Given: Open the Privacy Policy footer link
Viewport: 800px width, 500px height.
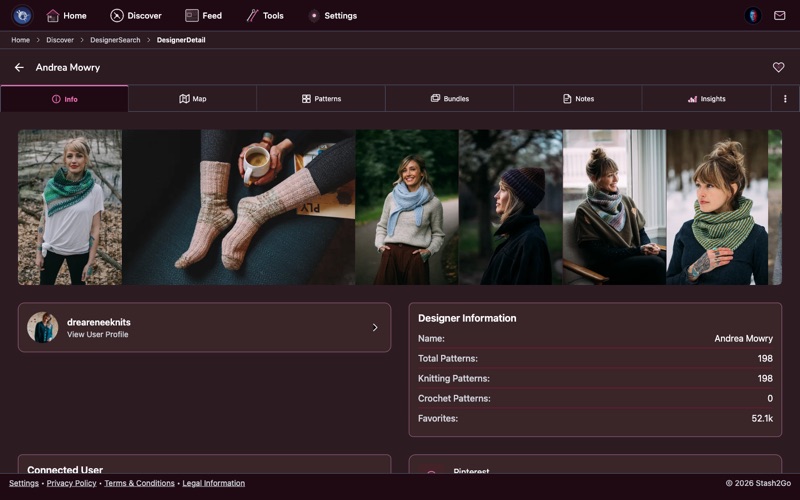Looking at the screenshot, I should pyautogui.click(x=71, y=483).
